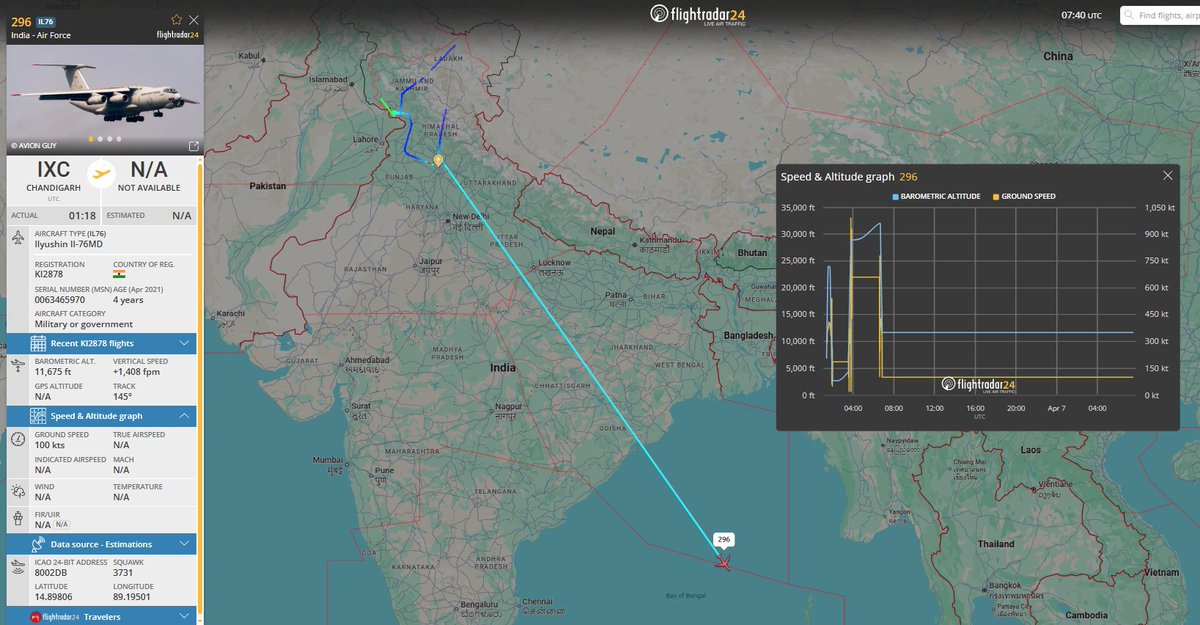This screenshot has width=1200, height=625.
Task: Click the wind weather icon
Action: 19,491
